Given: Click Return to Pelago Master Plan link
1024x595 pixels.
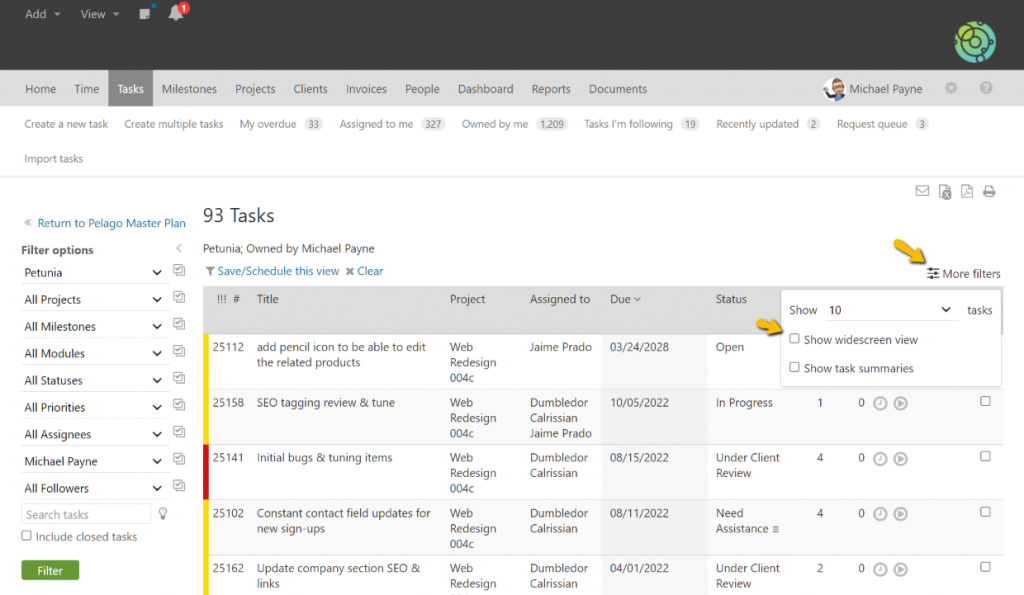Looking at the screenshot, I should point(112,223).
